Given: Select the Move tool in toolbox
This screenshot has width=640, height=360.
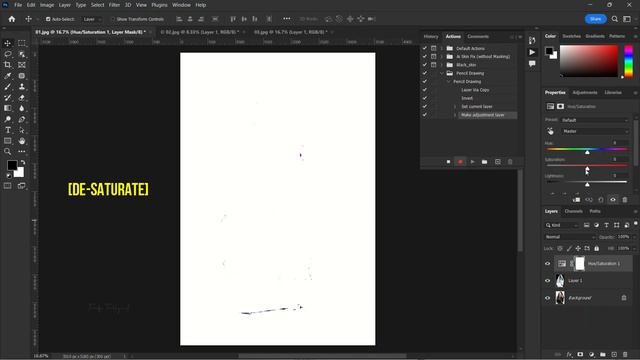Looking at the screenshot, I should click(x=8, y=43).
